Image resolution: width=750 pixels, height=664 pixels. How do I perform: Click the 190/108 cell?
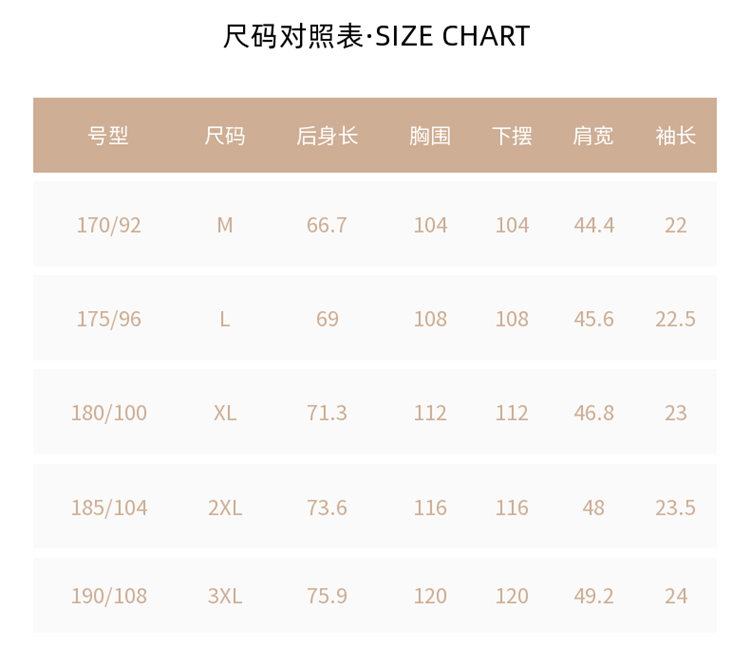pos(109,596)
